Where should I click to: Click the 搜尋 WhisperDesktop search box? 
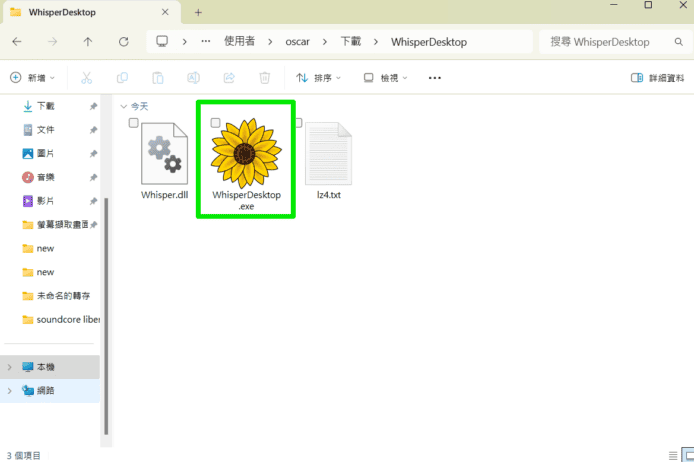(608, 42)
